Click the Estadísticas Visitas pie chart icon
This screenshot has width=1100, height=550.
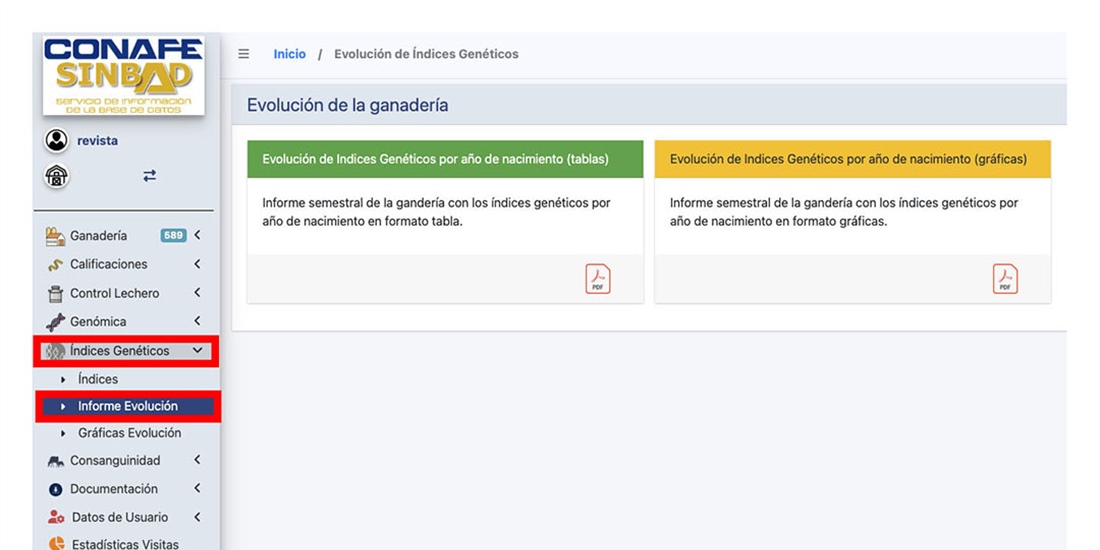click(55, 544)
